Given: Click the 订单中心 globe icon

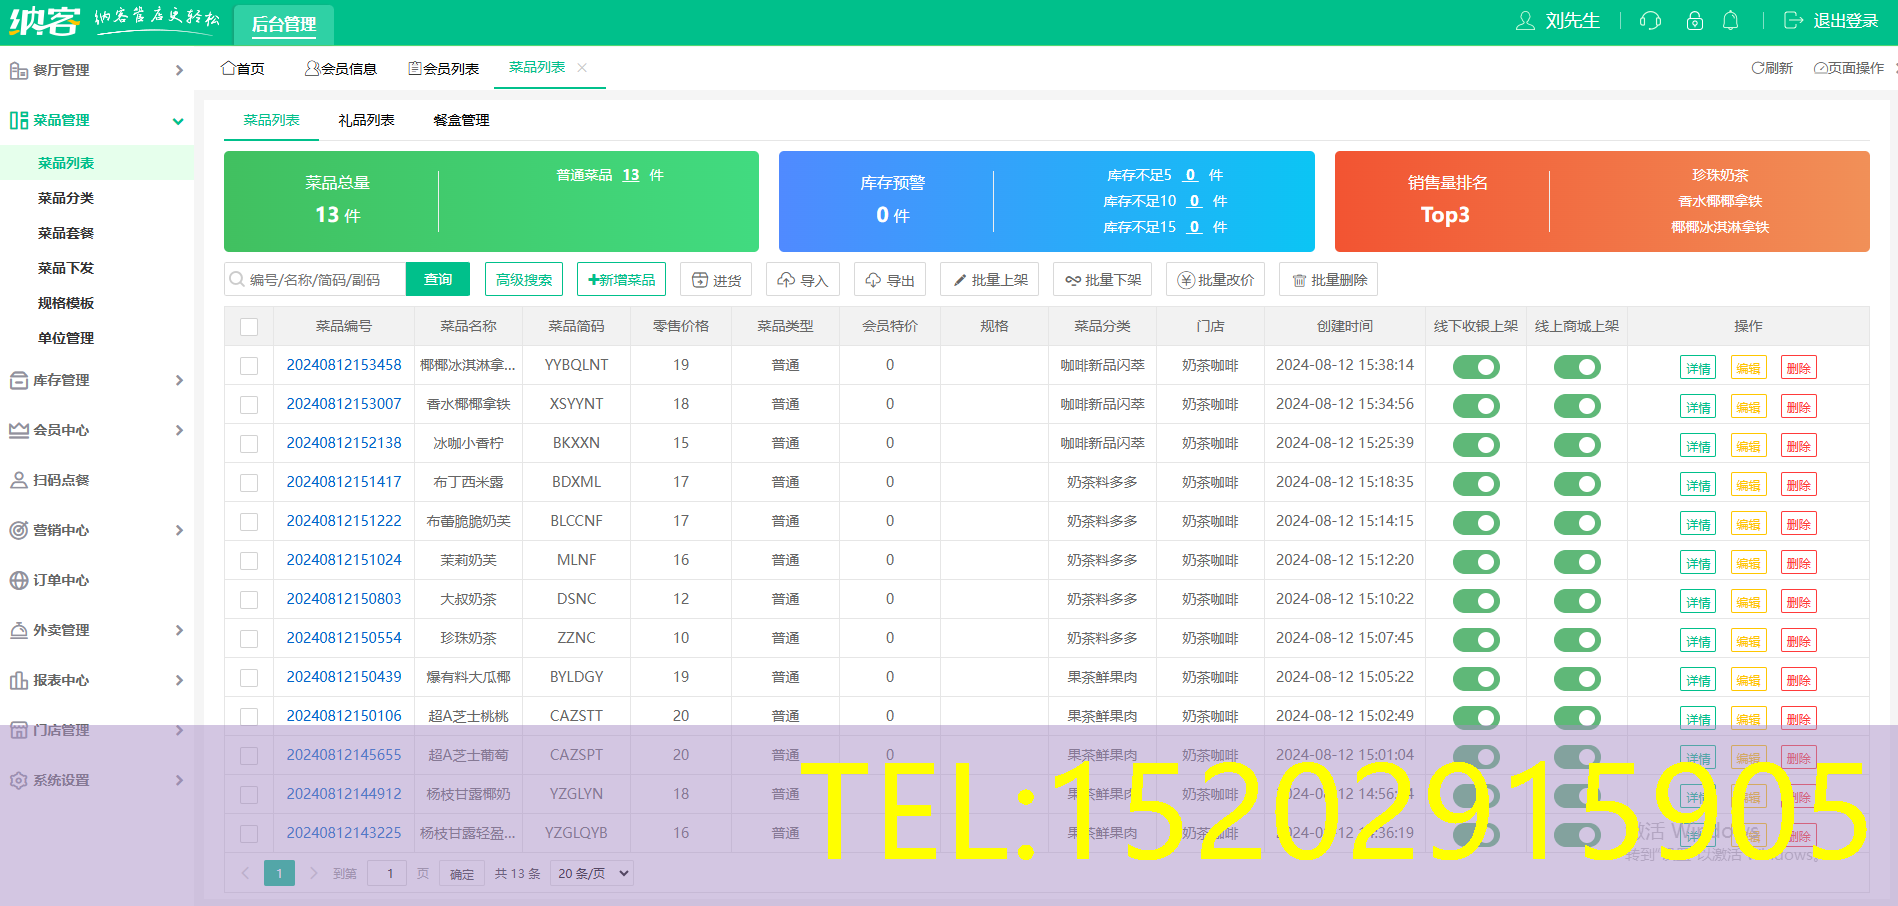Looking at the screenshot, I should pos(18,580).
